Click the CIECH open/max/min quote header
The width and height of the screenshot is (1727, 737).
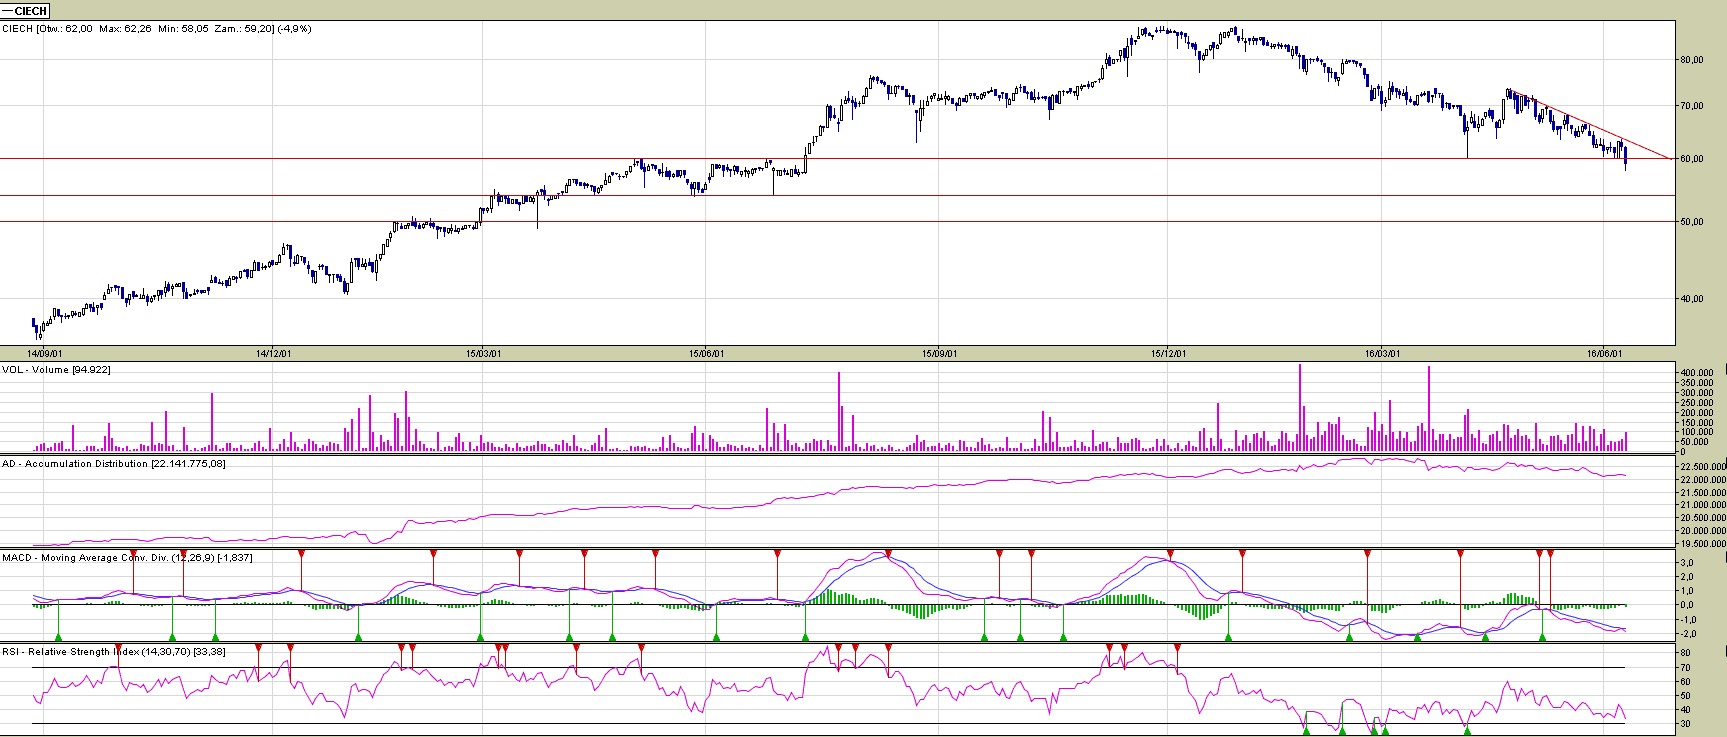[x=157, y=29]
